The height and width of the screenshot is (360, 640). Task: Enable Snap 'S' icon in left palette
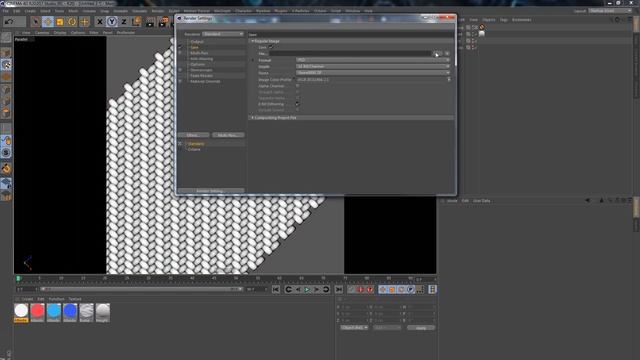6,153
